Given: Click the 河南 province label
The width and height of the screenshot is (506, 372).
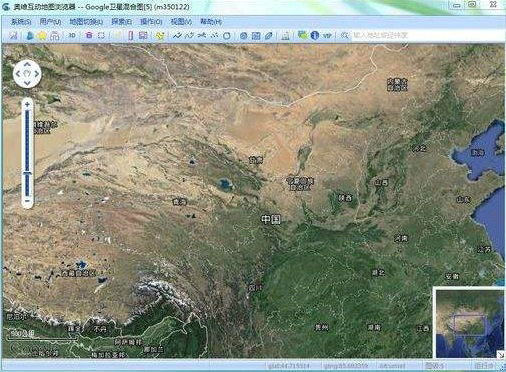Looking at the screenshot, I should click(x=401, y=238).
